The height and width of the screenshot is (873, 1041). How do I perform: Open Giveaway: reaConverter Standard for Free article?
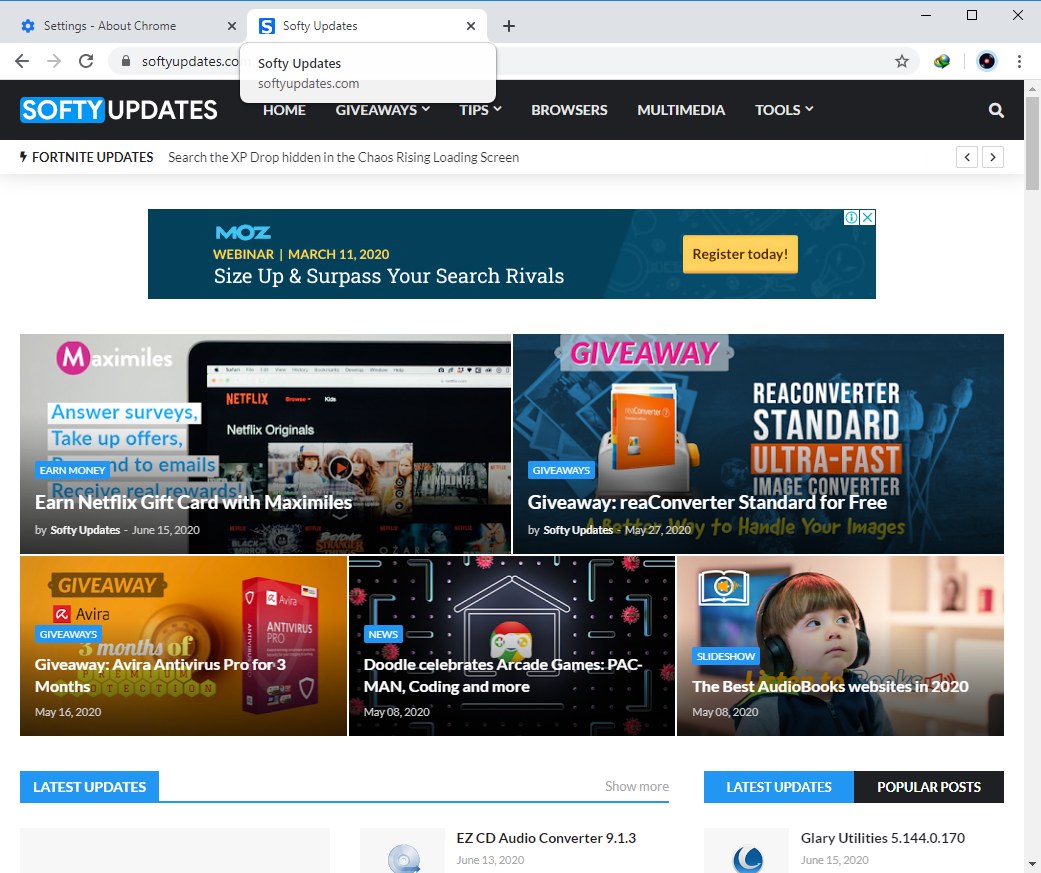tap(707, 503)
